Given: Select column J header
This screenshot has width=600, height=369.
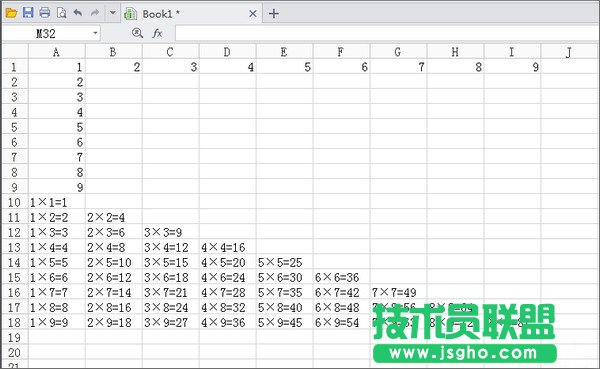Looking at the screenshot, I should click(x=569, y=52).
